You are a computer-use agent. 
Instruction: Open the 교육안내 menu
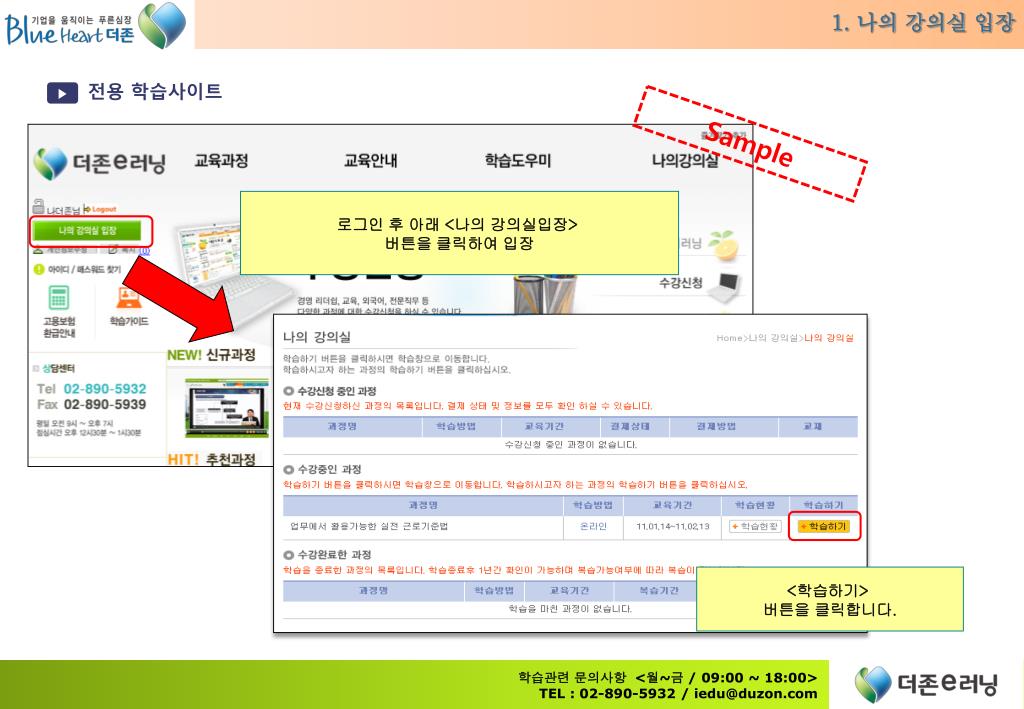pos(370,161)
